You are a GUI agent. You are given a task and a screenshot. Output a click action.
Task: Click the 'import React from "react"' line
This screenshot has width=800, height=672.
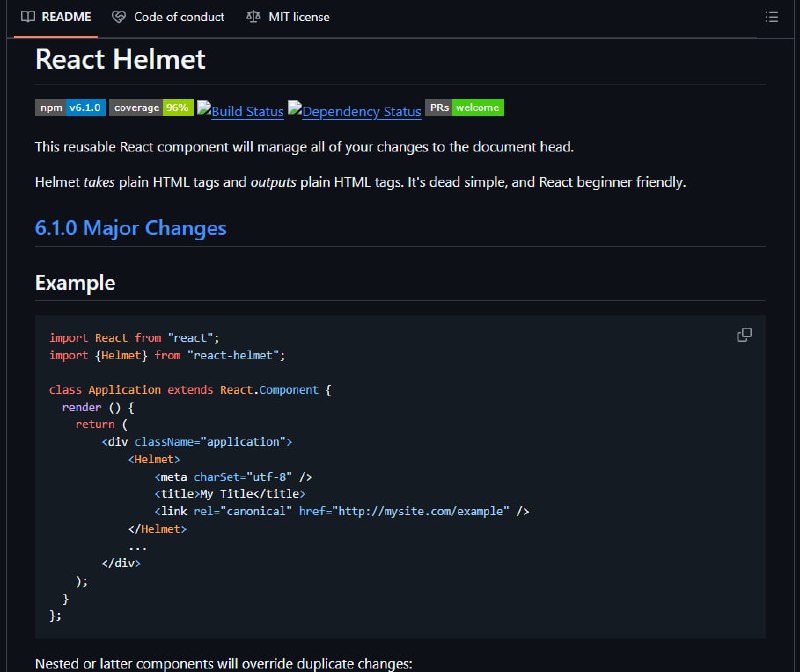click(134, 338)
